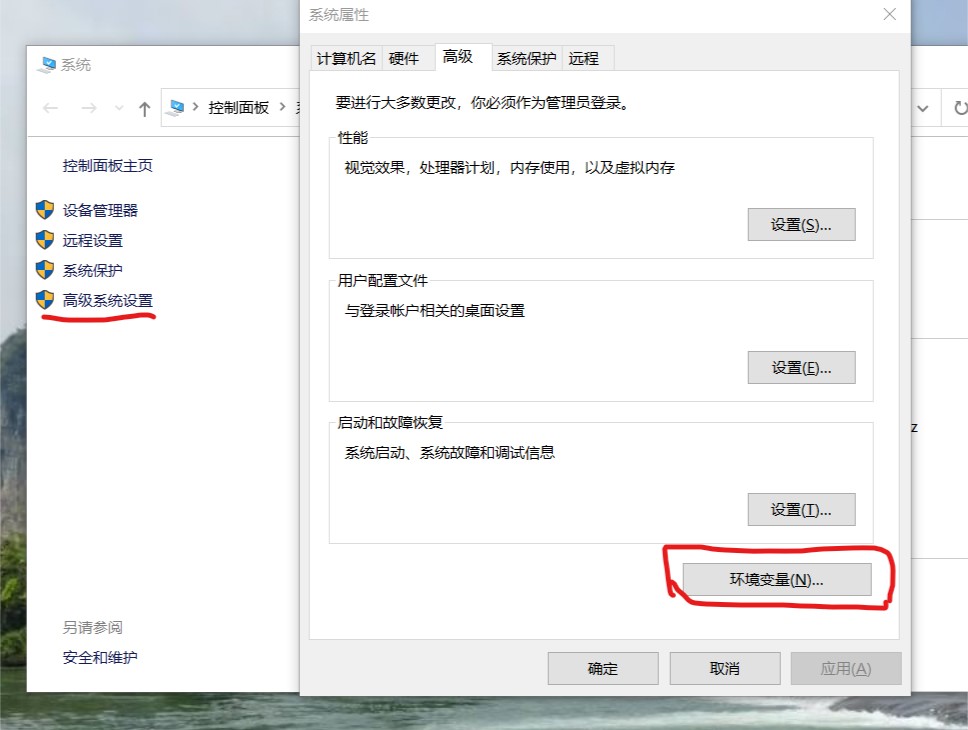Click the shield icon next to 设备管理器
Screen dimensions: 968x730
pos(44,210)
